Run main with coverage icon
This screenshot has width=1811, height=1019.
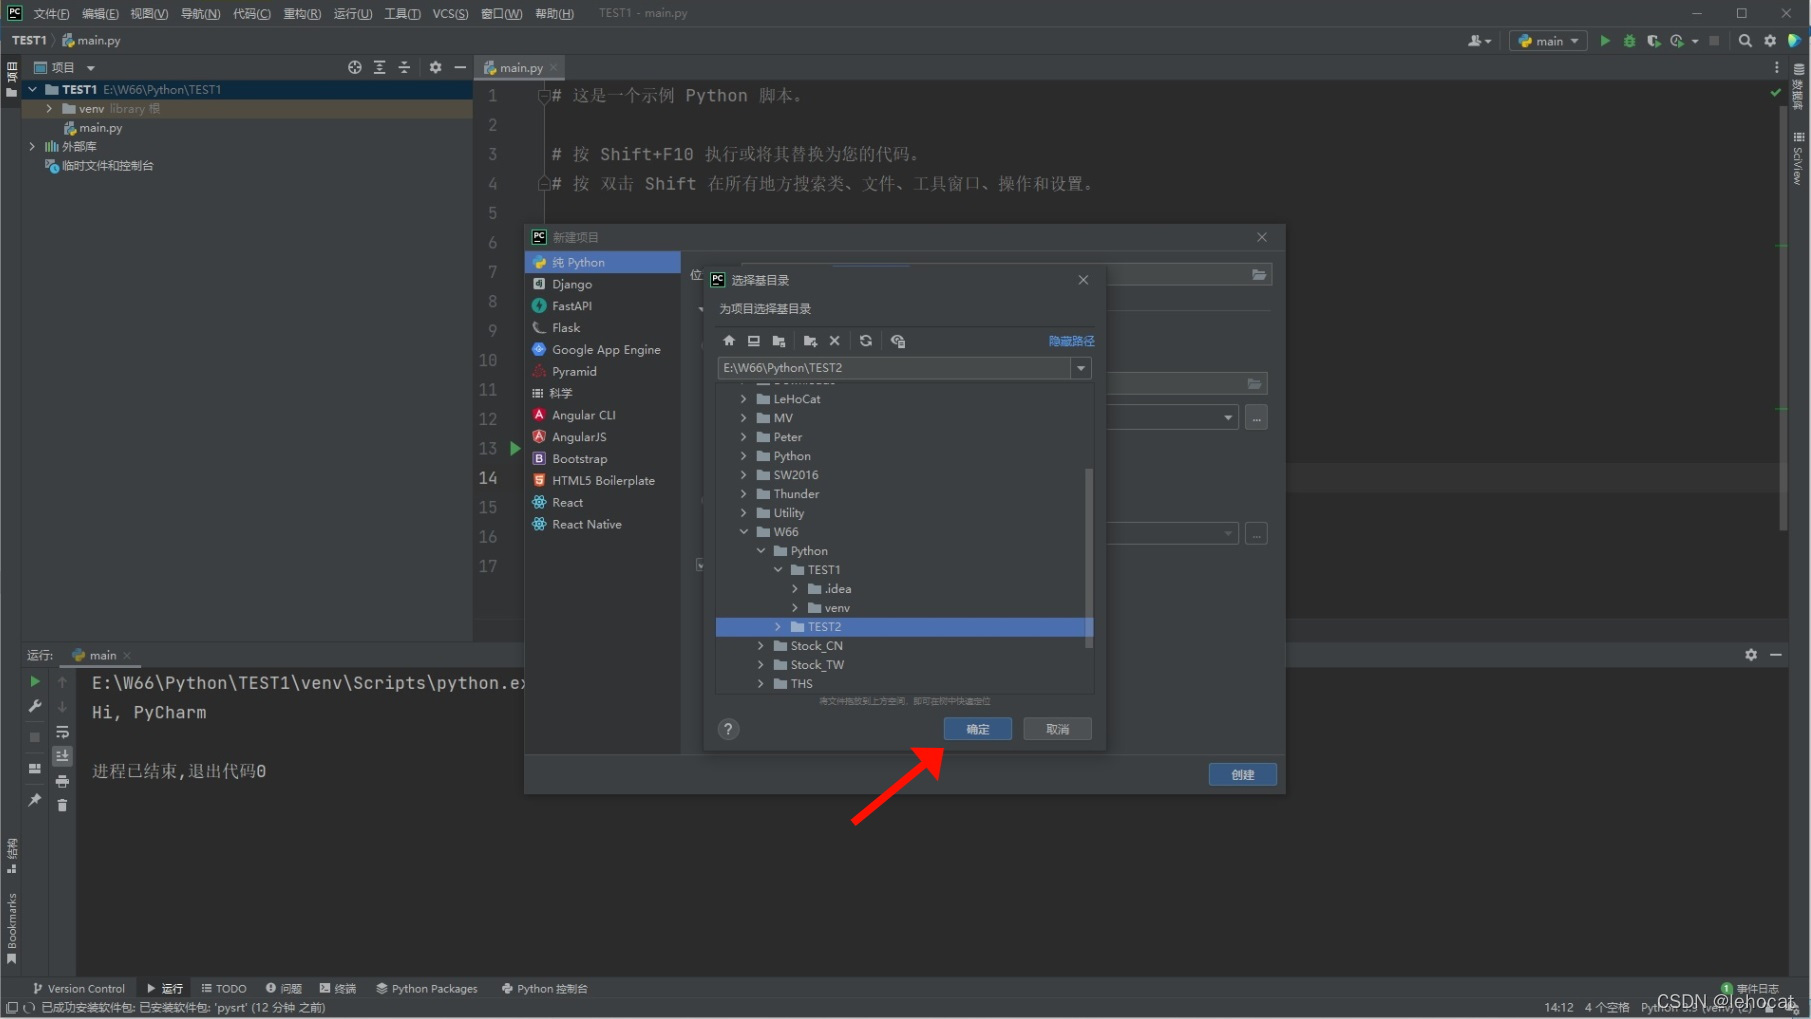coord(1654,41)
